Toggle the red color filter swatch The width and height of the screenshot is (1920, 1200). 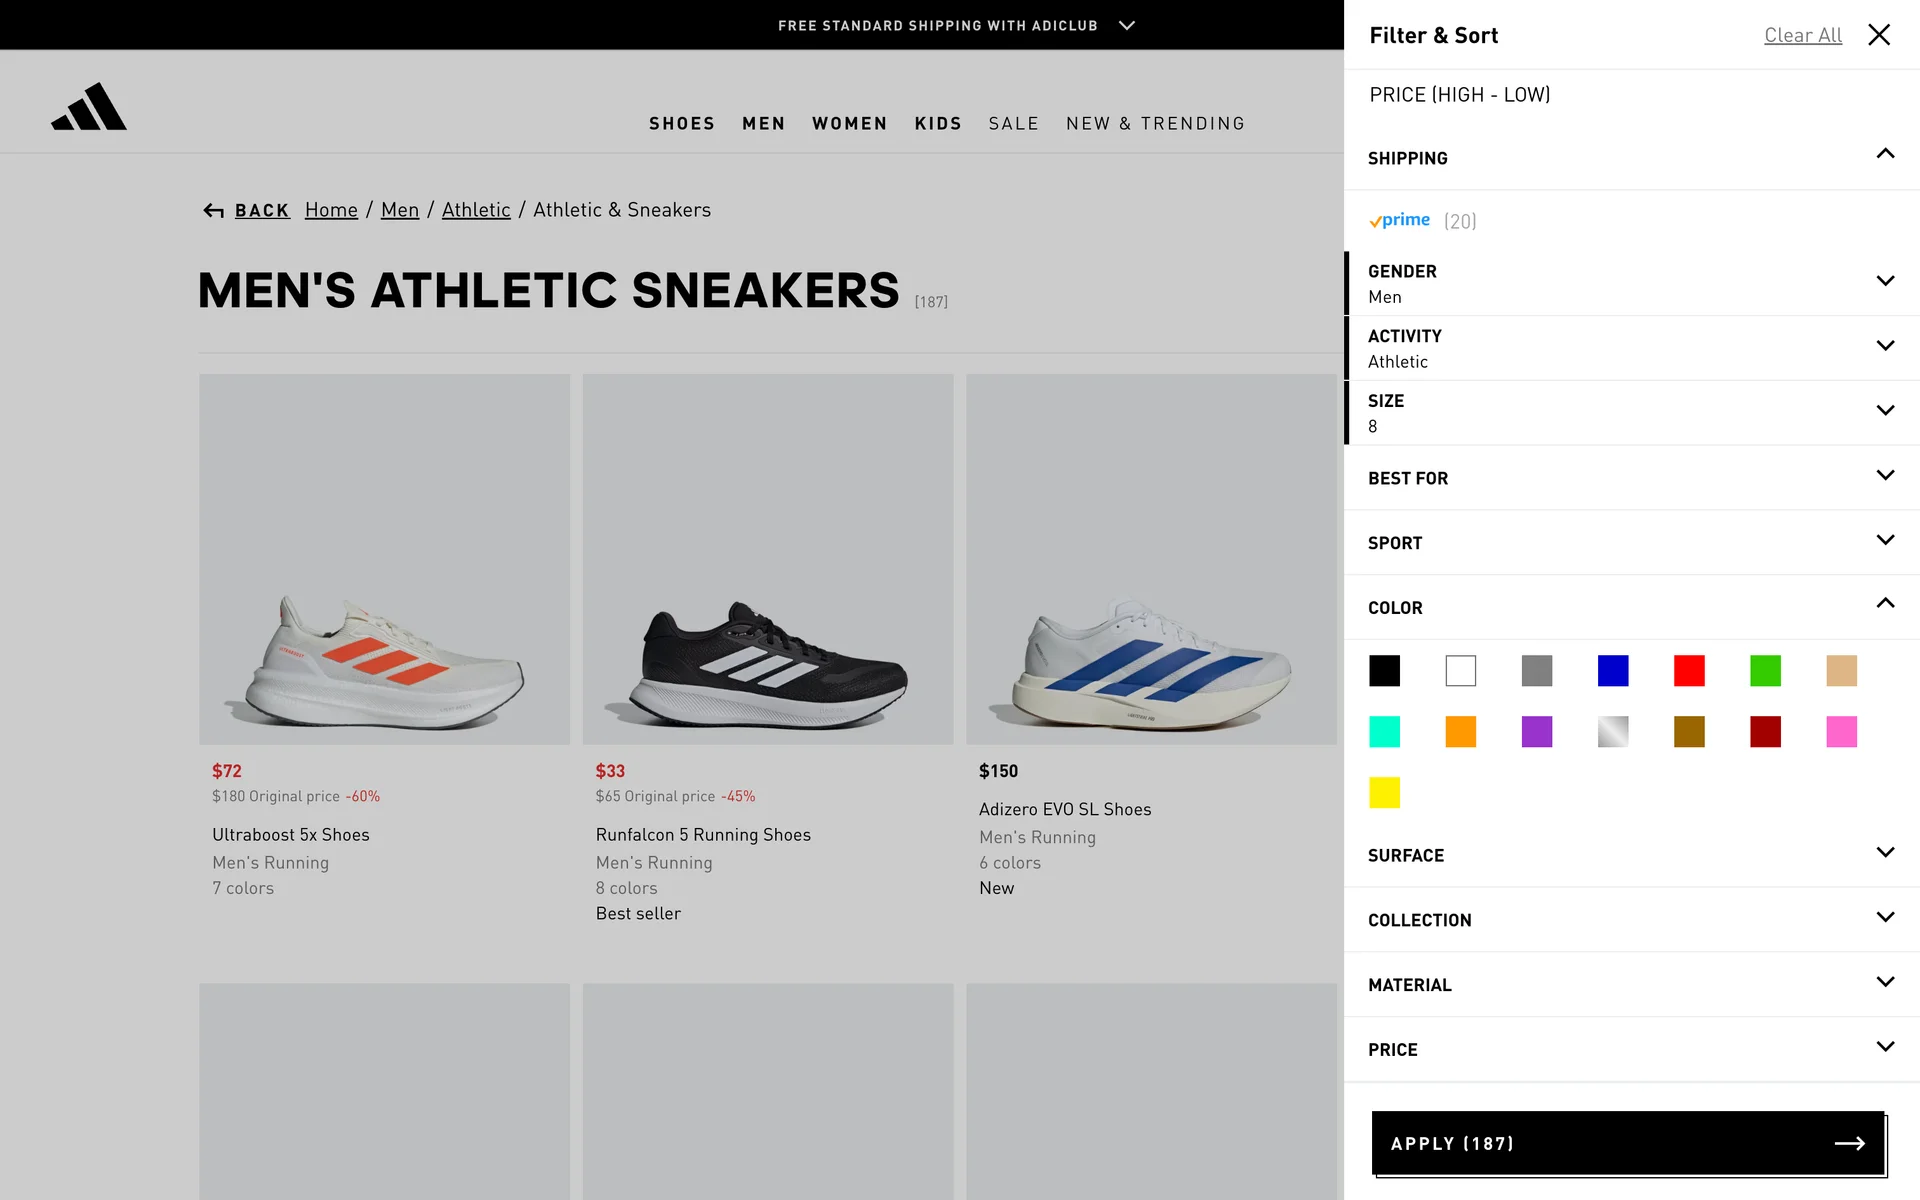(x=1689, y=670)
